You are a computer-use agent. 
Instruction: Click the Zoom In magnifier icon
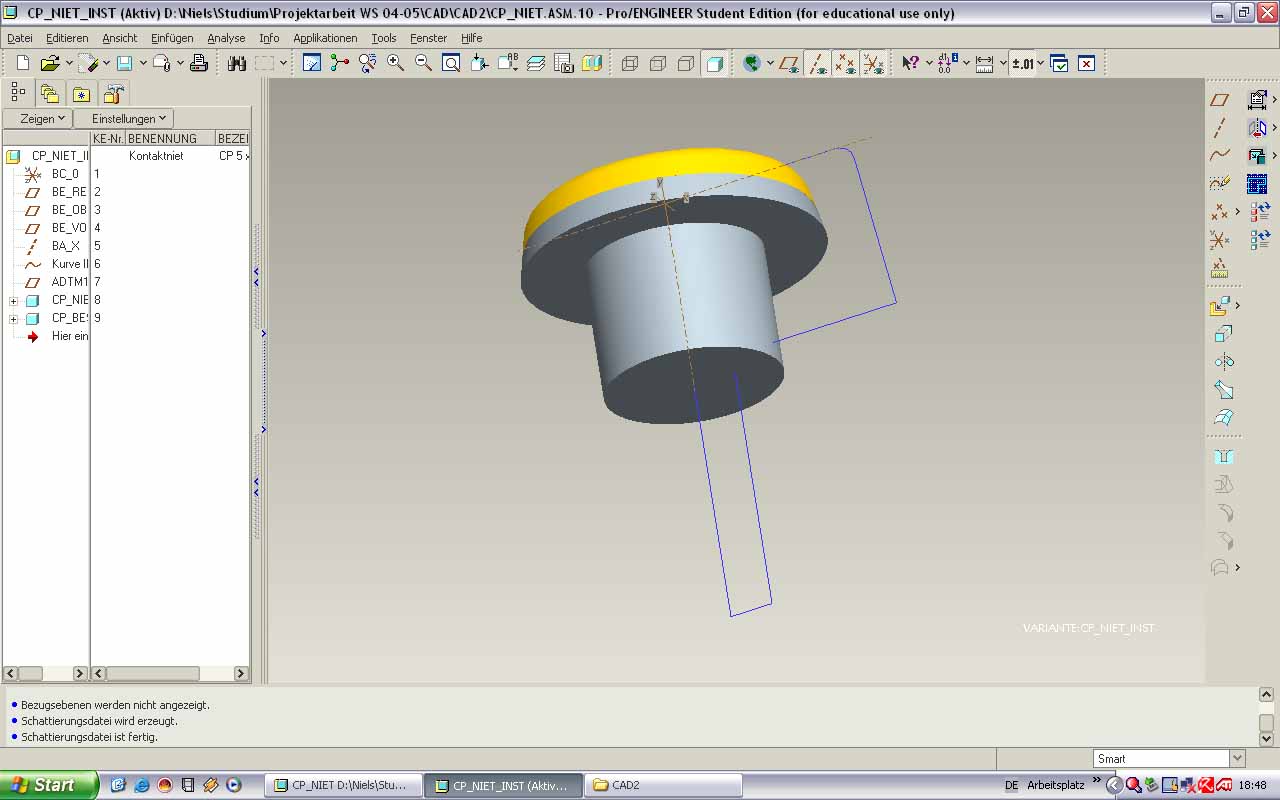395,63
